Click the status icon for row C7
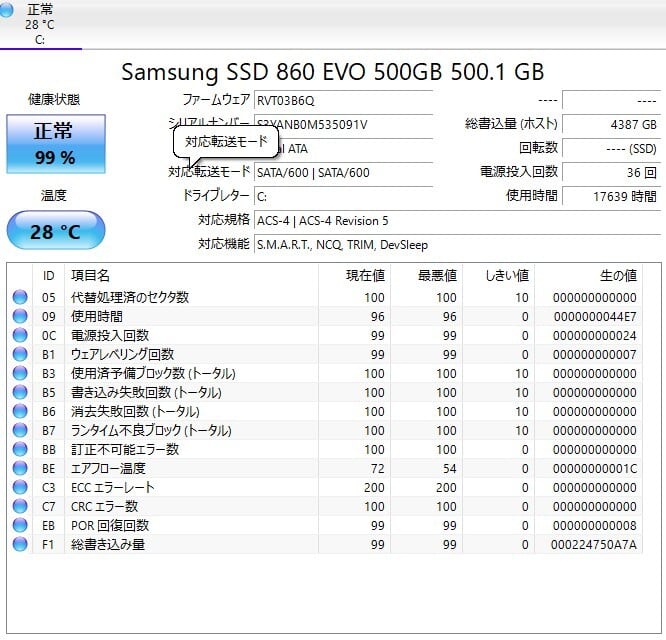This screenshot has height=640, width=666. tap(20, 506)
